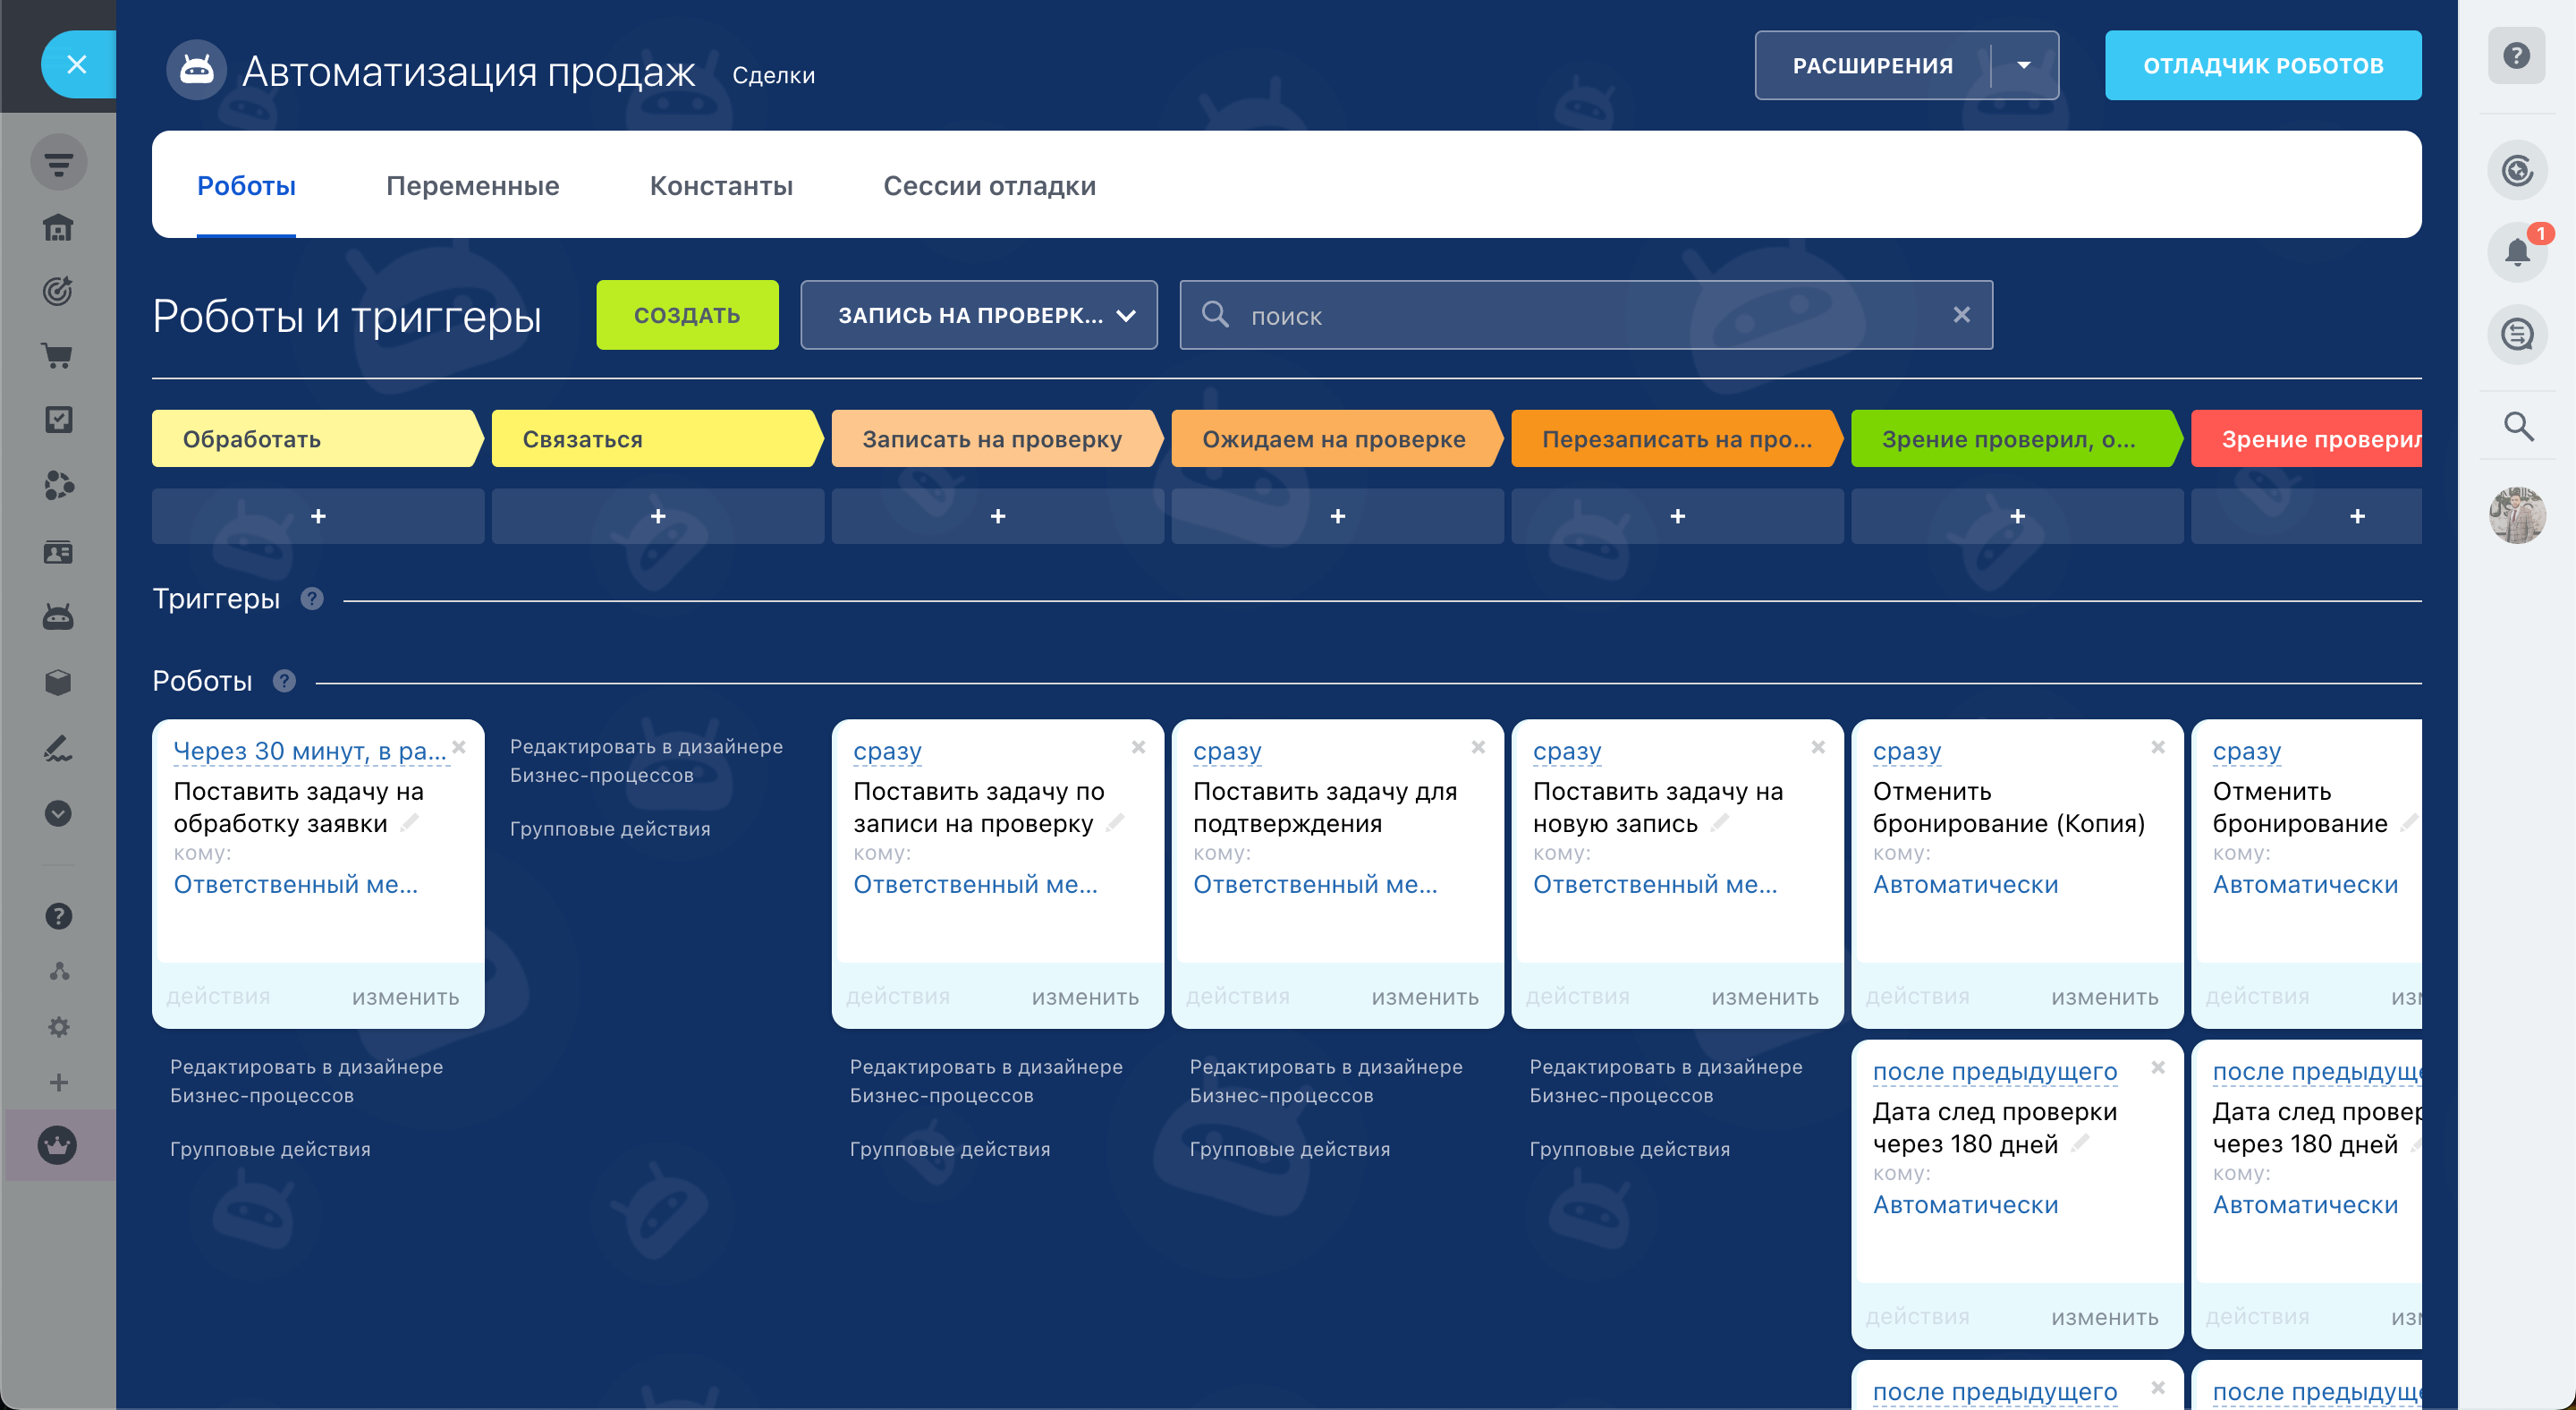This screenshot has height=1410, width=2576.
Task: Remove the Отменить бронирование (Копия) robot card
Action: point(2158,747)
